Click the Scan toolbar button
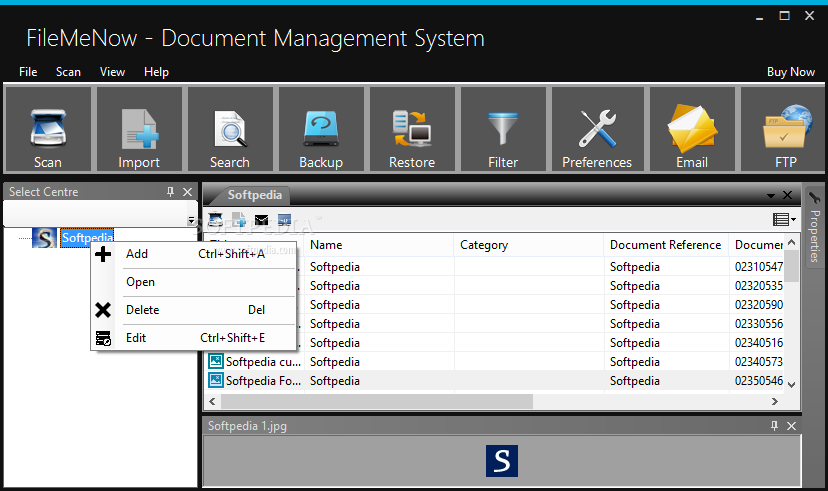This screenshot has height=491, width=828. click(48, 129)
